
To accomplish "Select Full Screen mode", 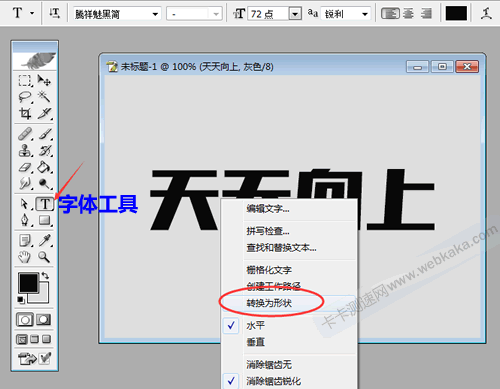I will 47,339.
